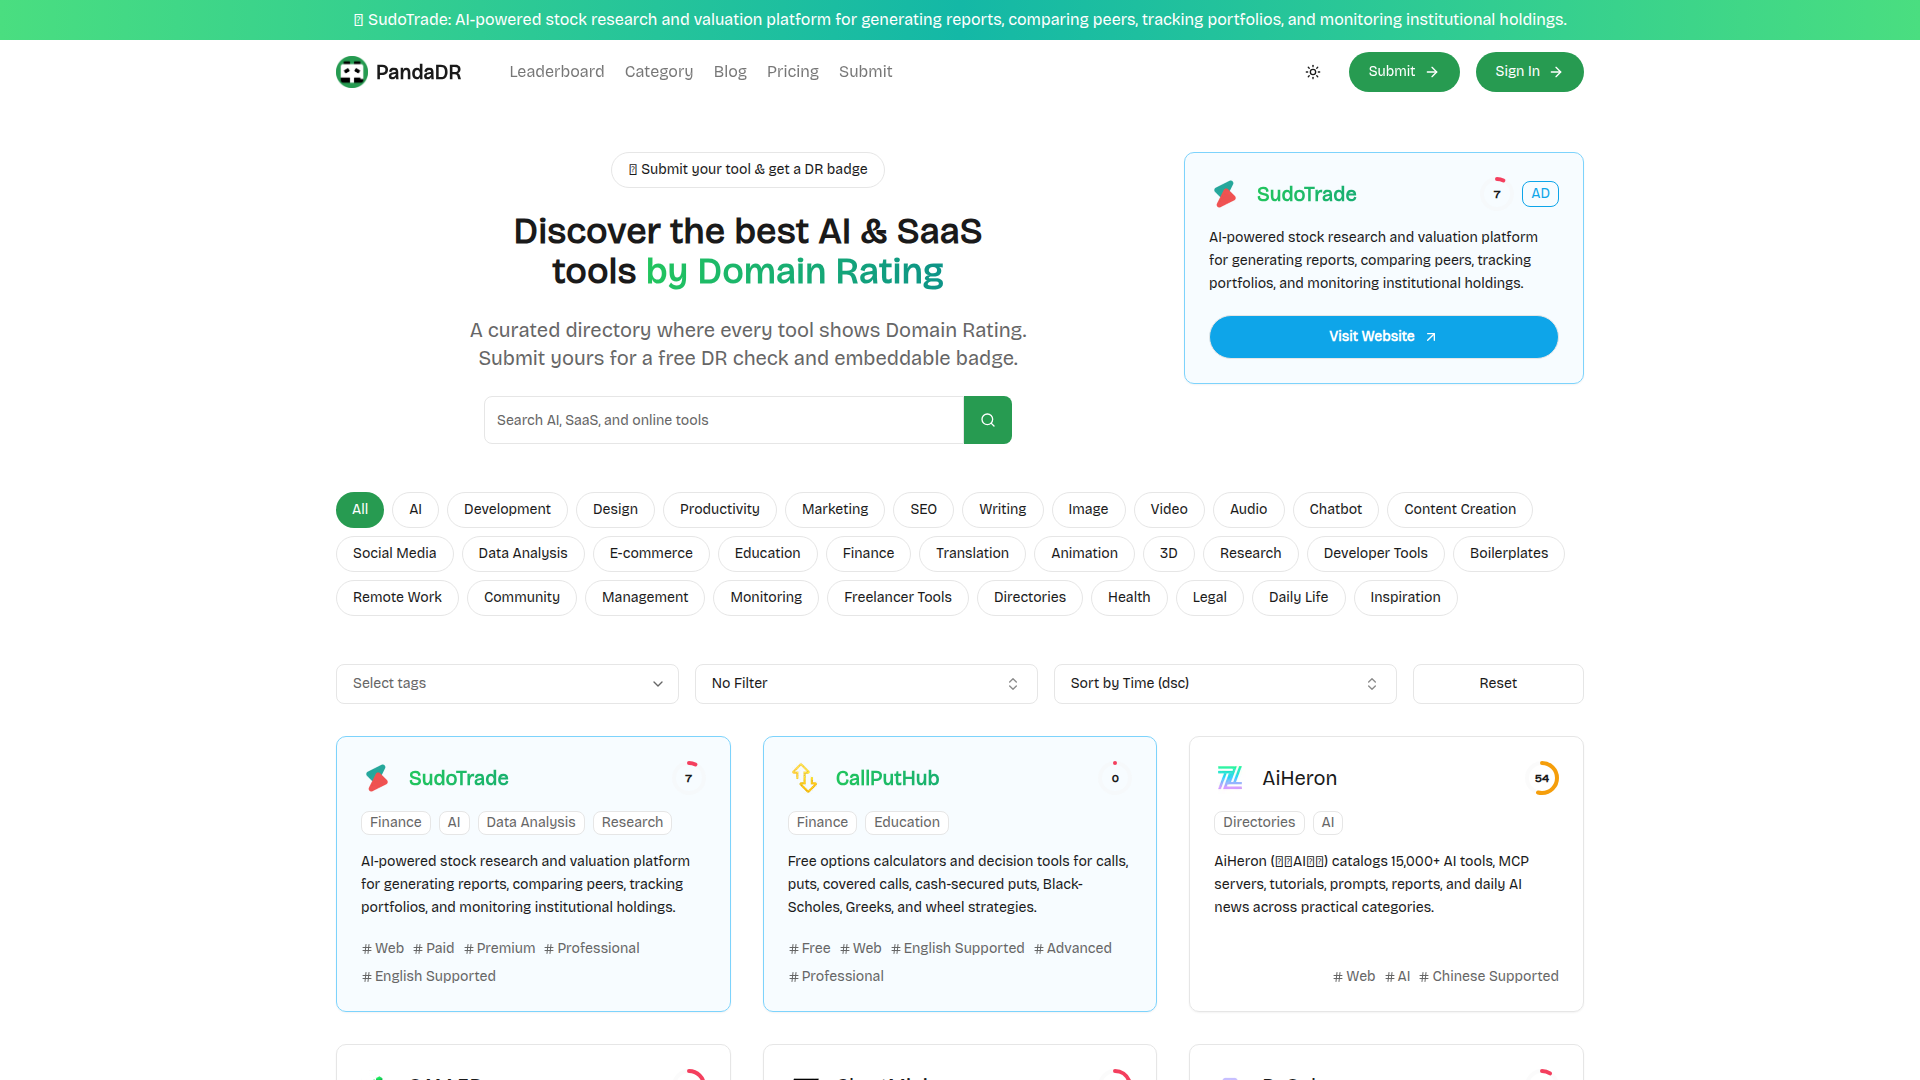Open the Select tags dropdown
This screenshot has height=1080, width=1920.
pos(507,684)
